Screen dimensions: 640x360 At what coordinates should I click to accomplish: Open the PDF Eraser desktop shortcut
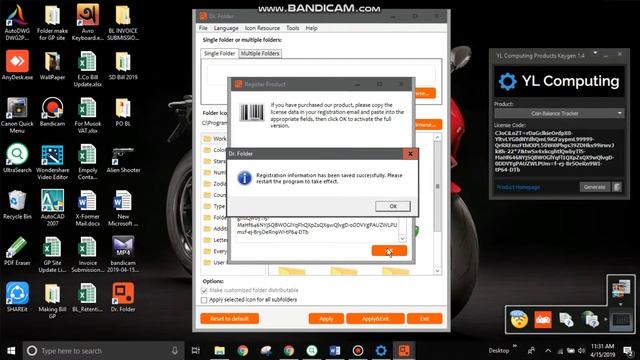point(17,251)
